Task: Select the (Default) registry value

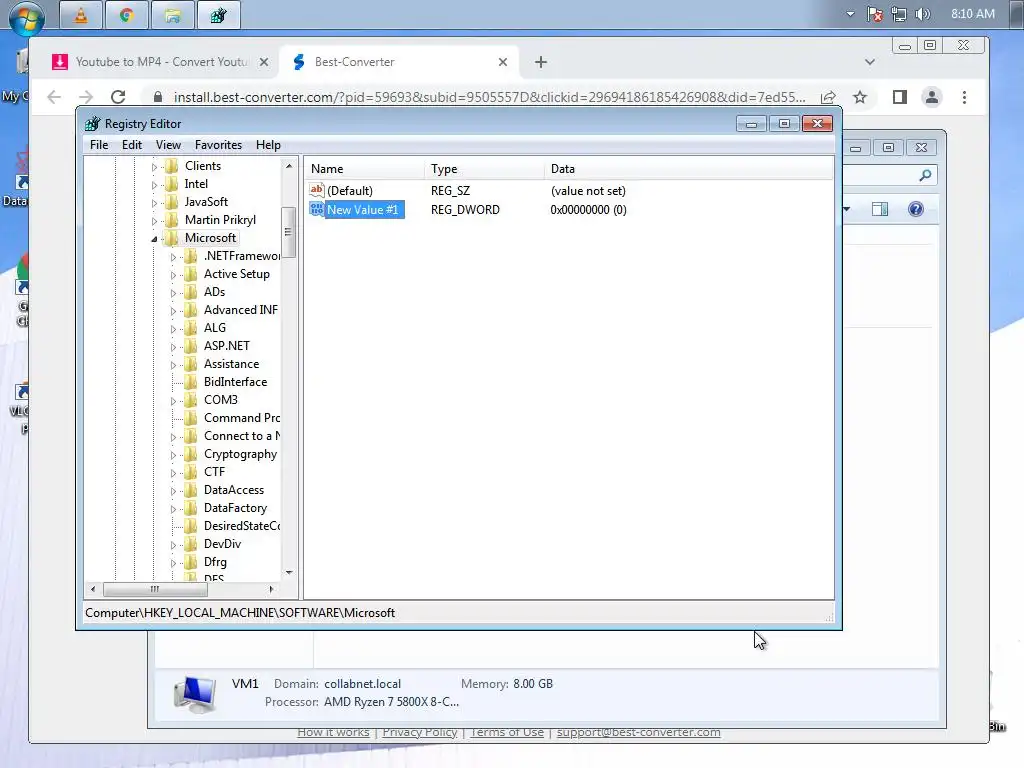Action: 349,191
